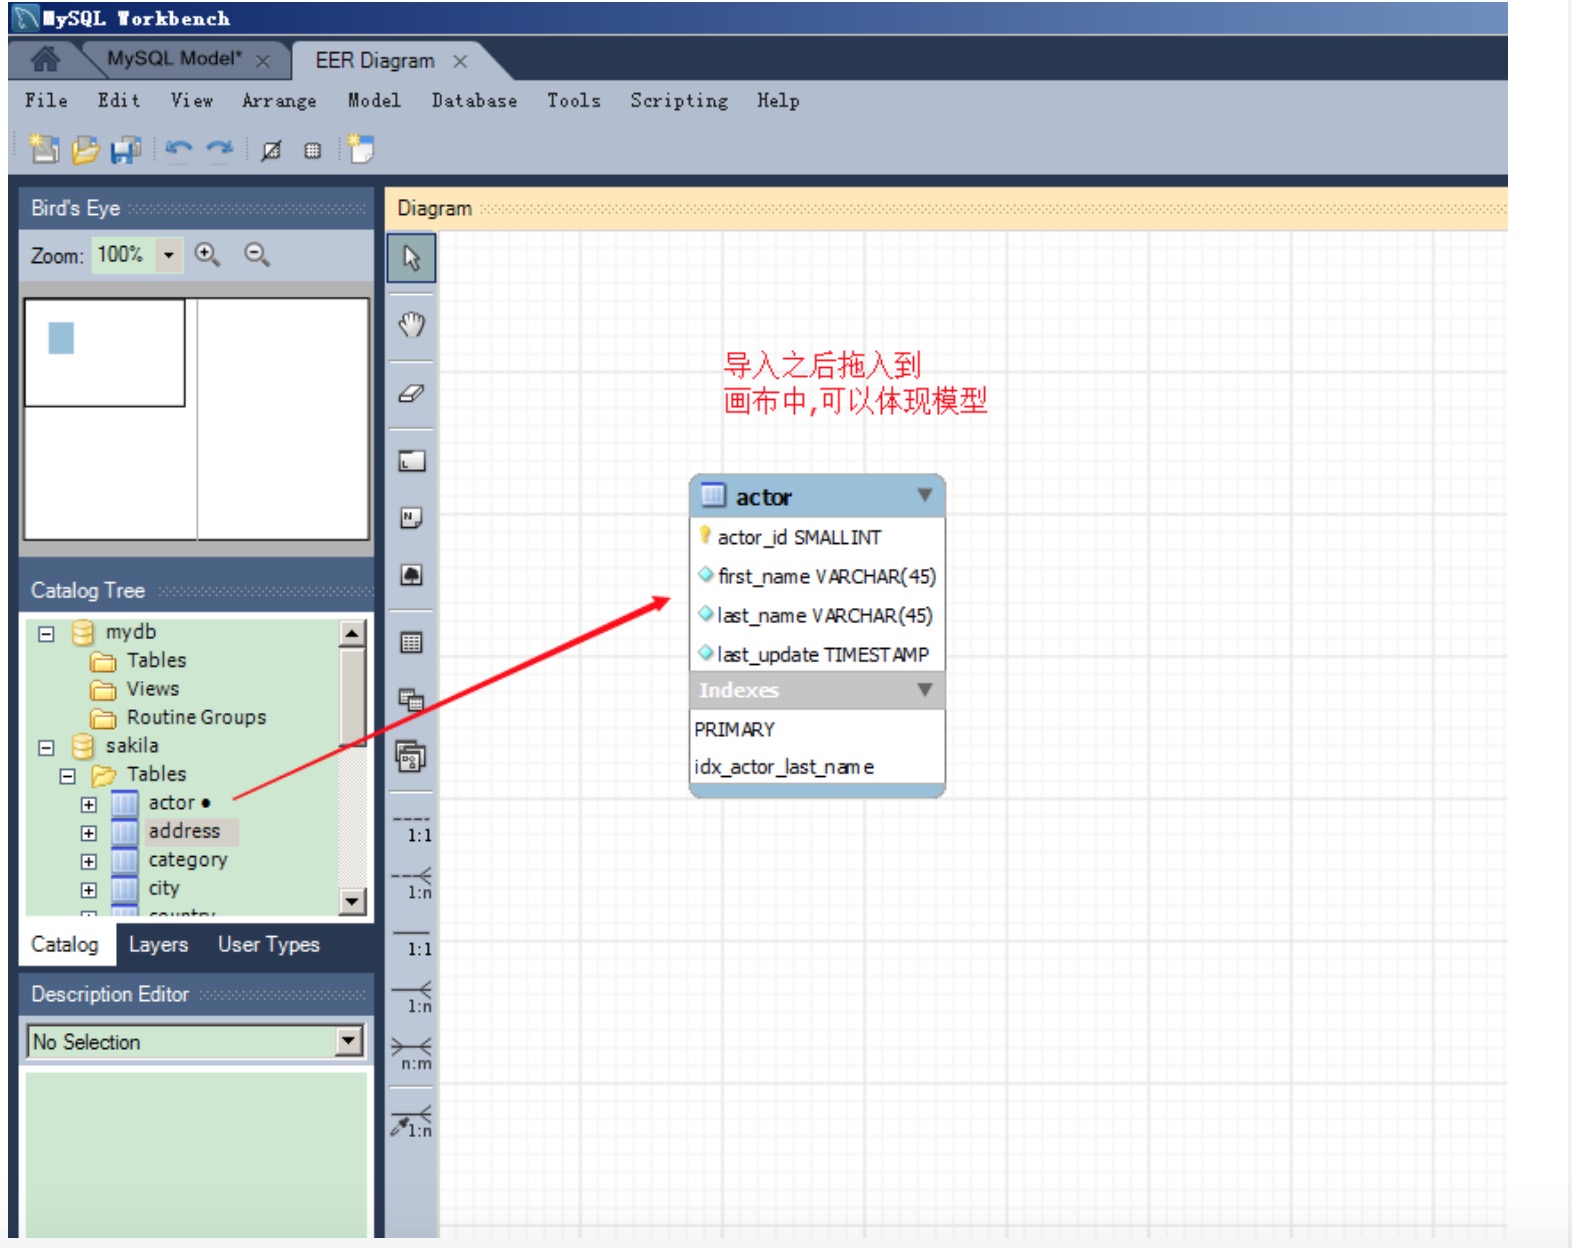Redo the last action arrow
1572x1248 pixels.
(220, 149)
